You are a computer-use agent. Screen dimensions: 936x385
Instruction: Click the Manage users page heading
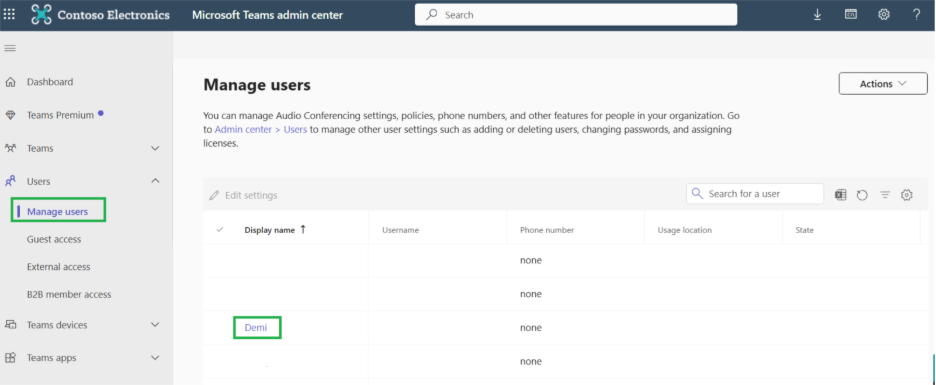pyautogui.click(x=257, y=85)
